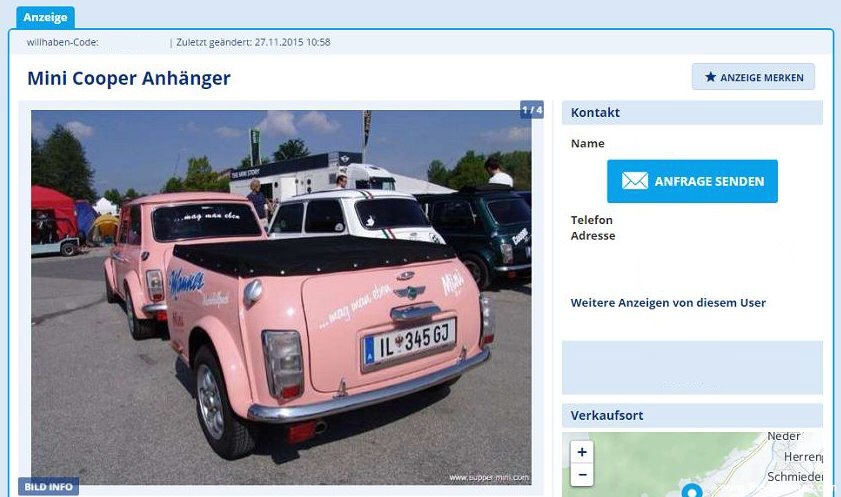Open the pink Mini trailer photo
This screenshot has height=497, width=841.
(281, 298)
